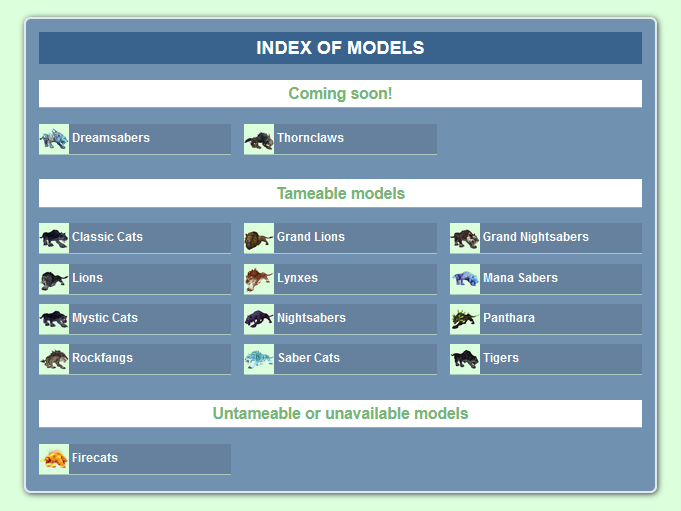The width and height of the screenshot is (681, 511).
Task: Click the Lynxes orange cat icon
Action: [259, 279]
